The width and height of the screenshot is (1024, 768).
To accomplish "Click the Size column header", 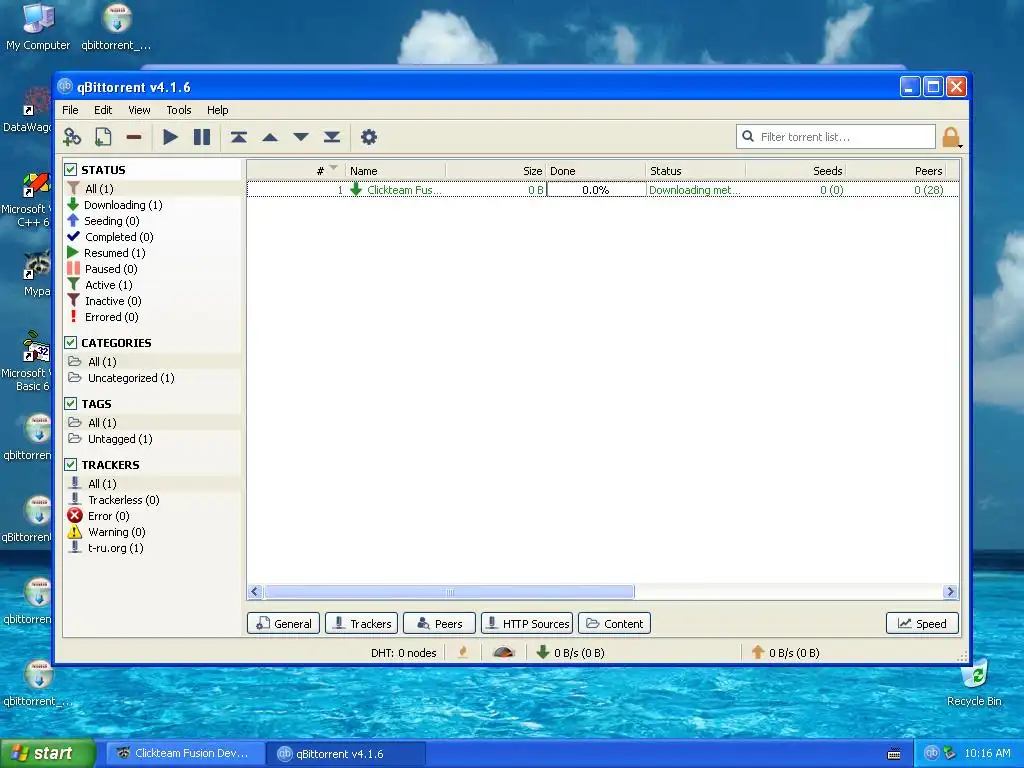I will click(x=496, y=170).
